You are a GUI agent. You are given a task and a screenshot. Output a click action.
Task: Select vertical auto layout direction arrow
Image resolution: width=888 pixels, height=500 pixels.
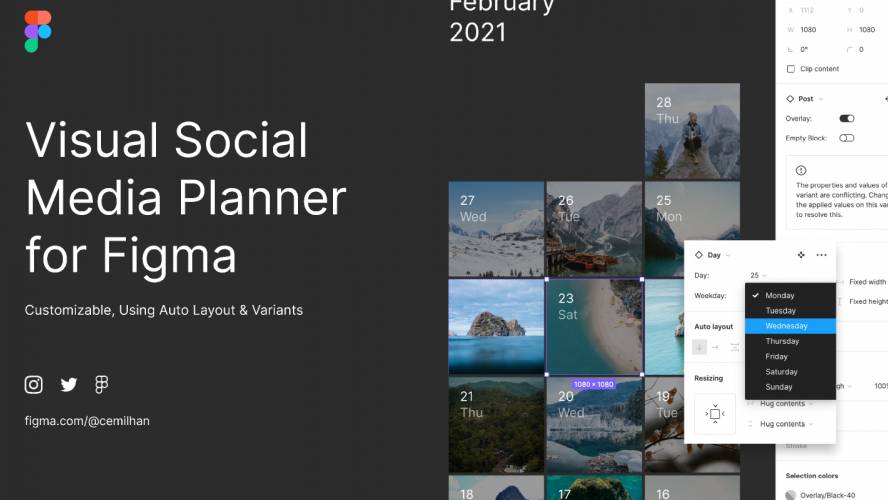(x=699, y=347)
